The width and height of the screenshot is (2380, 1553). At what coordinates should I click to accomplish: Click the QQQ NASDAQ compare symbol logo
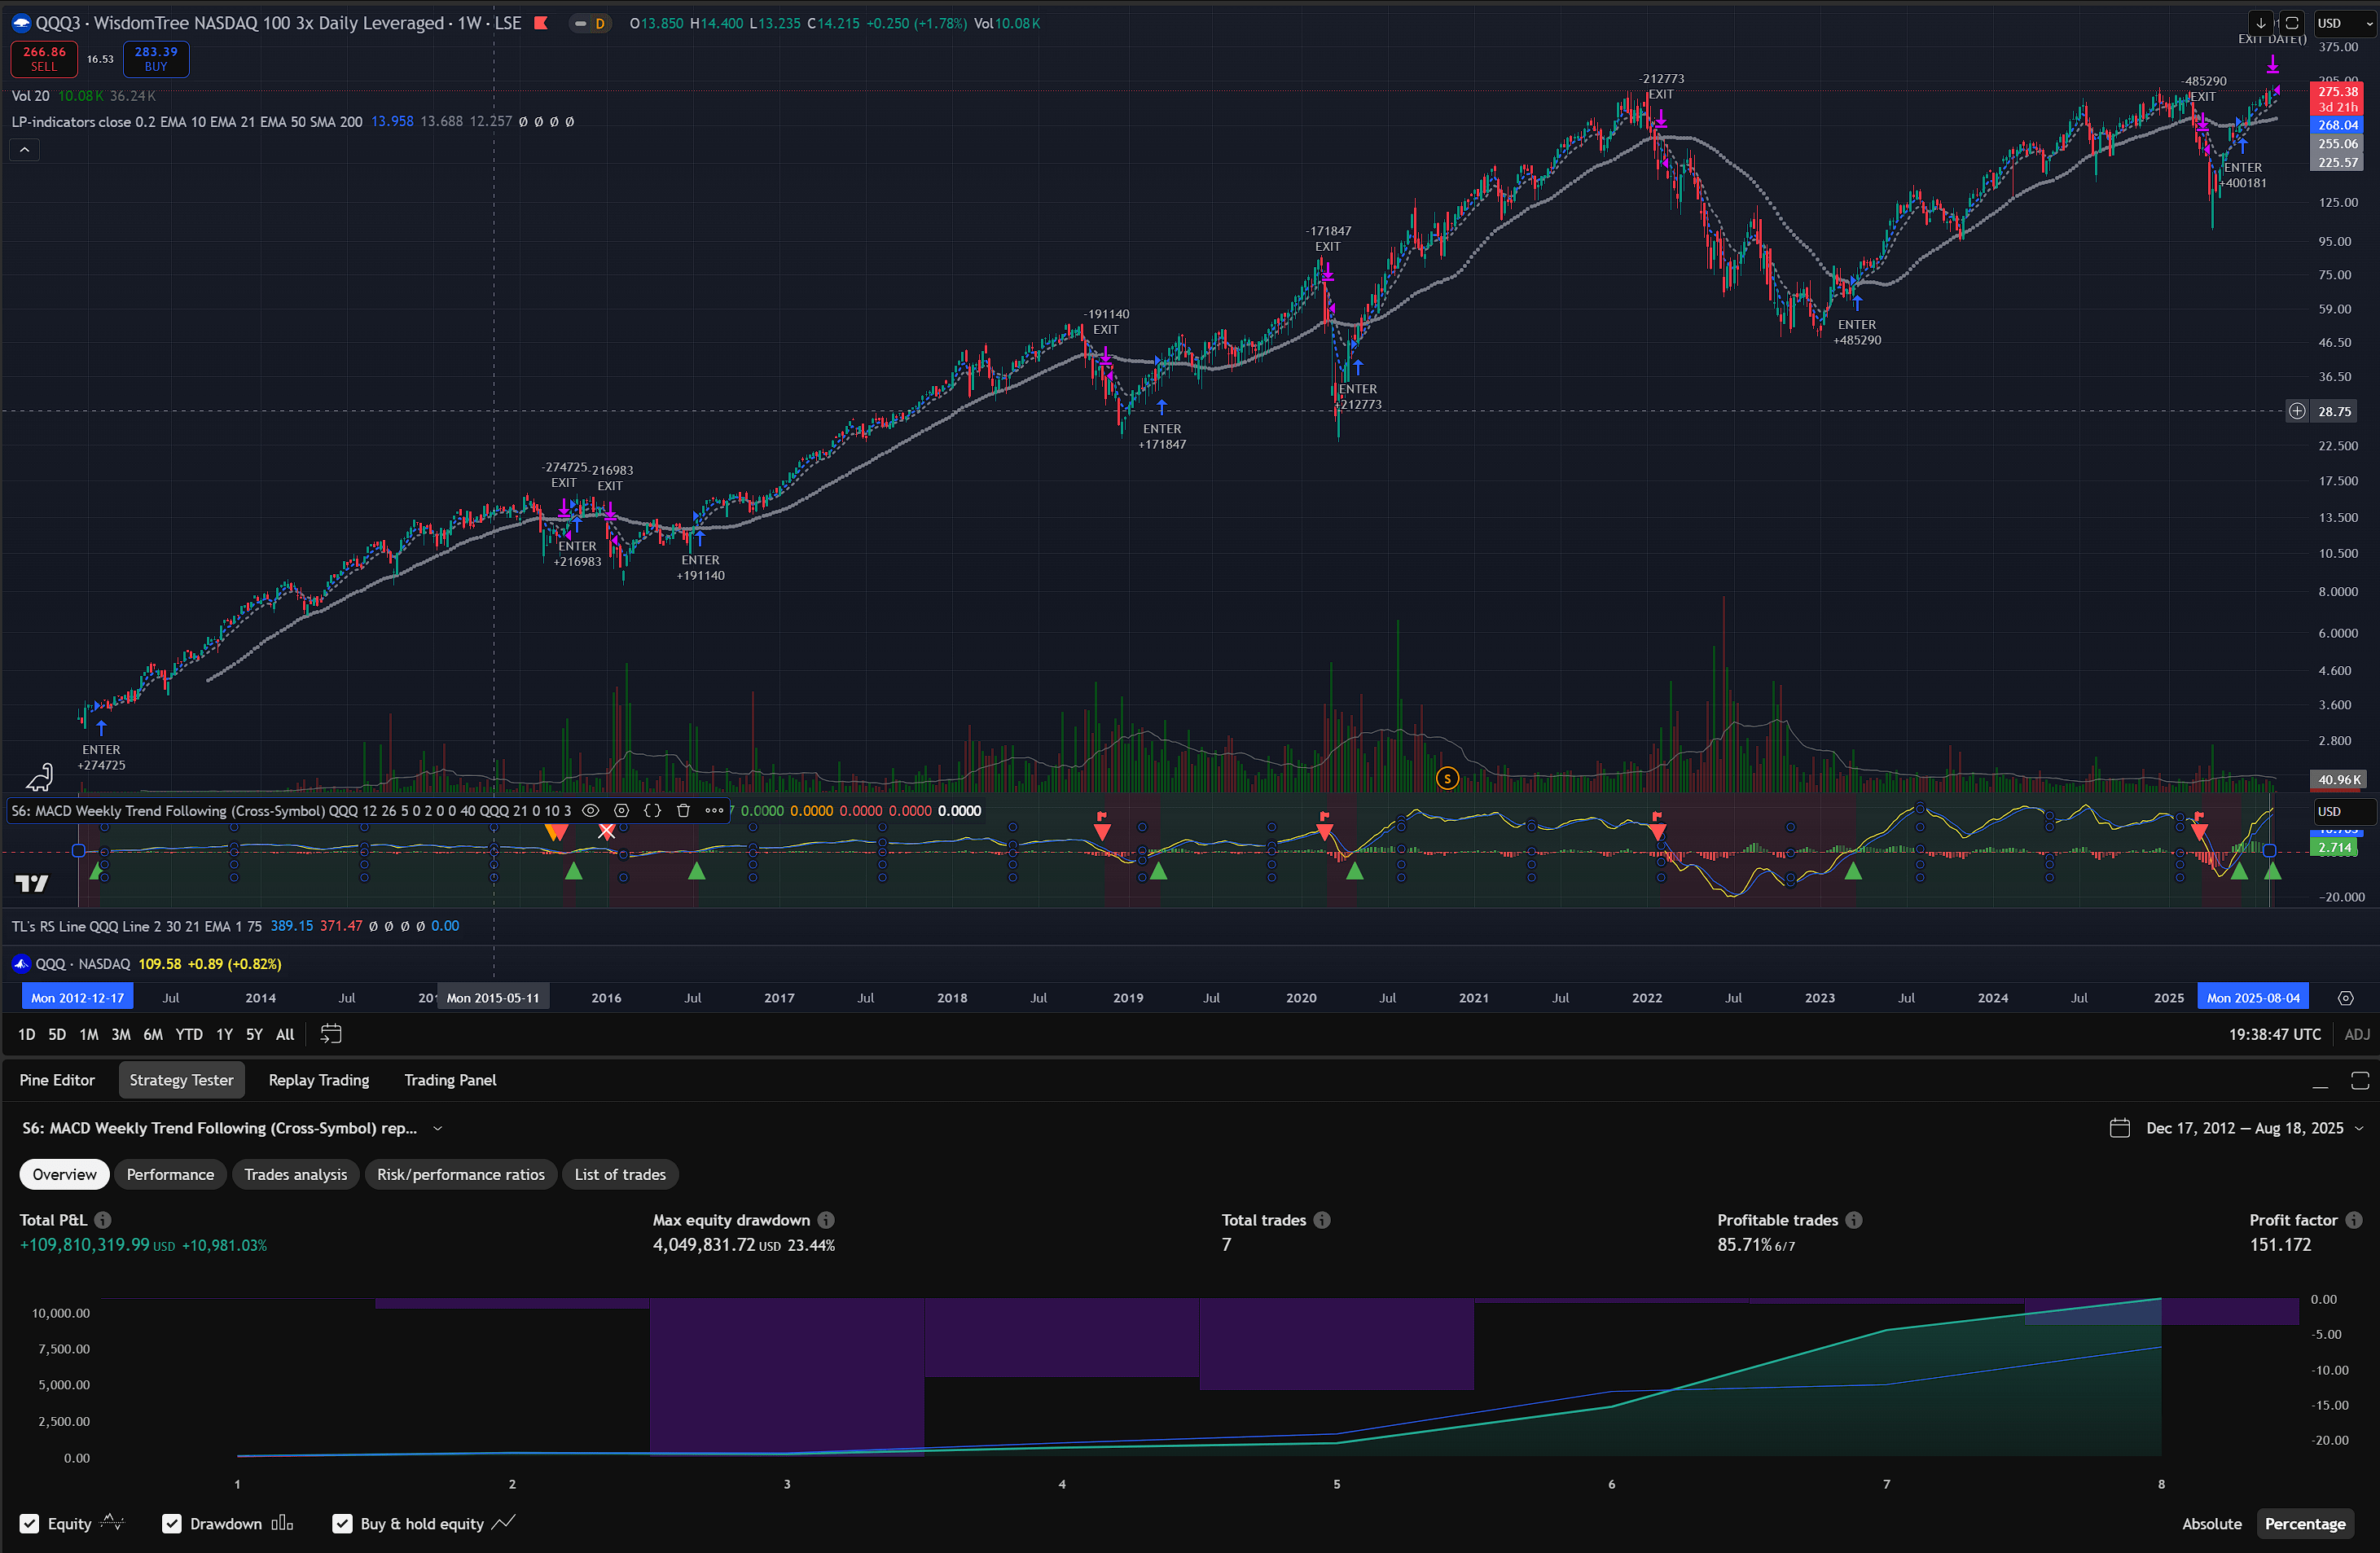point(21,964)
